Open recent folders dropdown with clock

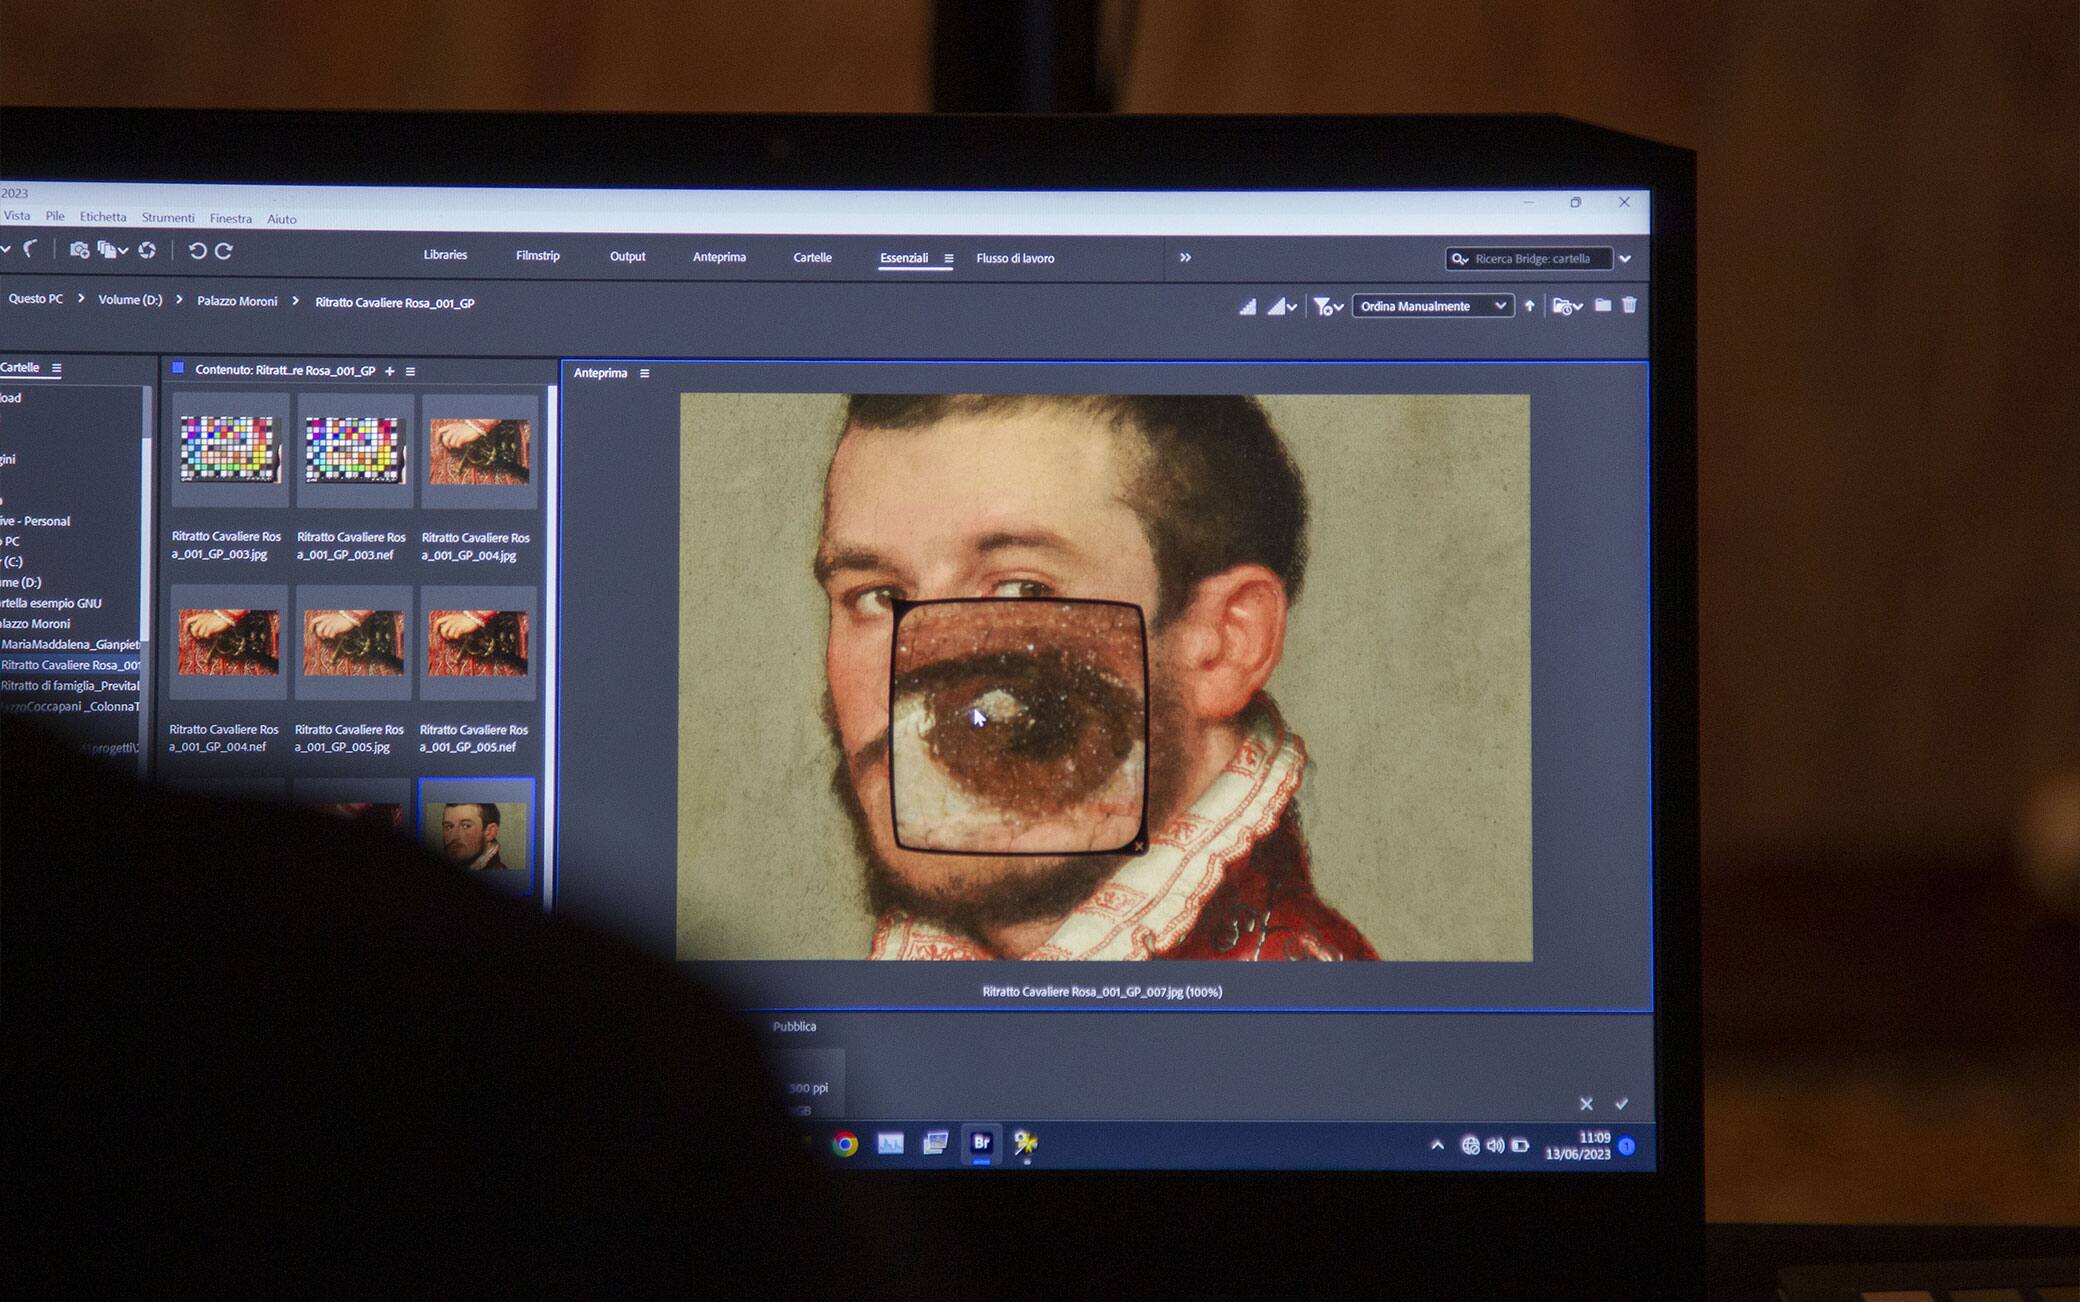click(x=1566, y=306)
